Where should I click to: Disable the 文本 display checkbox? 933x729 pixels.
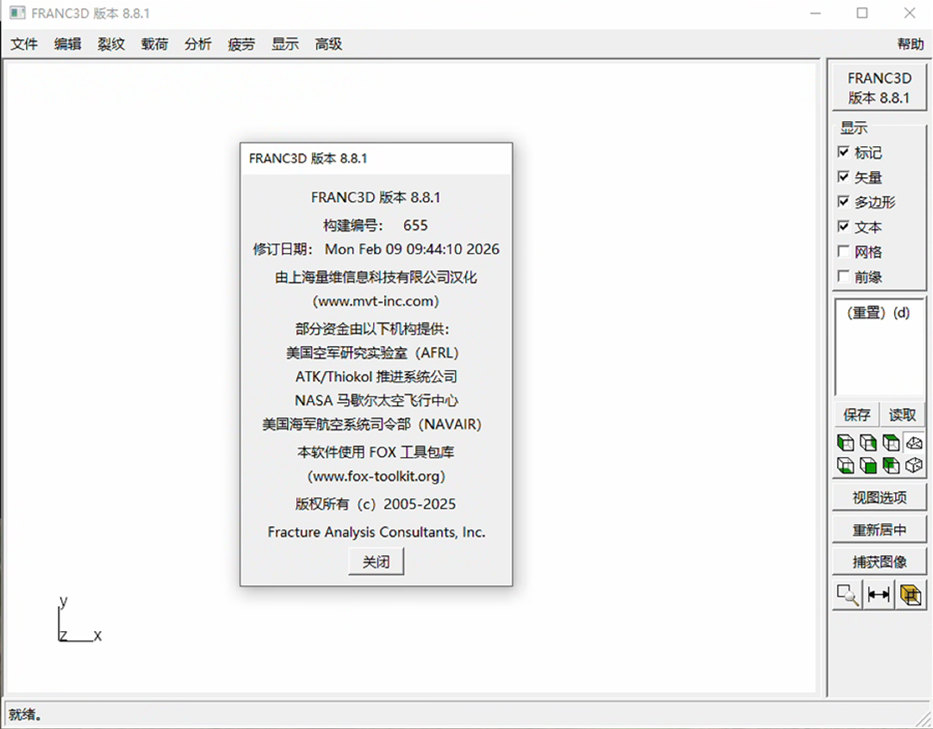[x=843, y=227]
